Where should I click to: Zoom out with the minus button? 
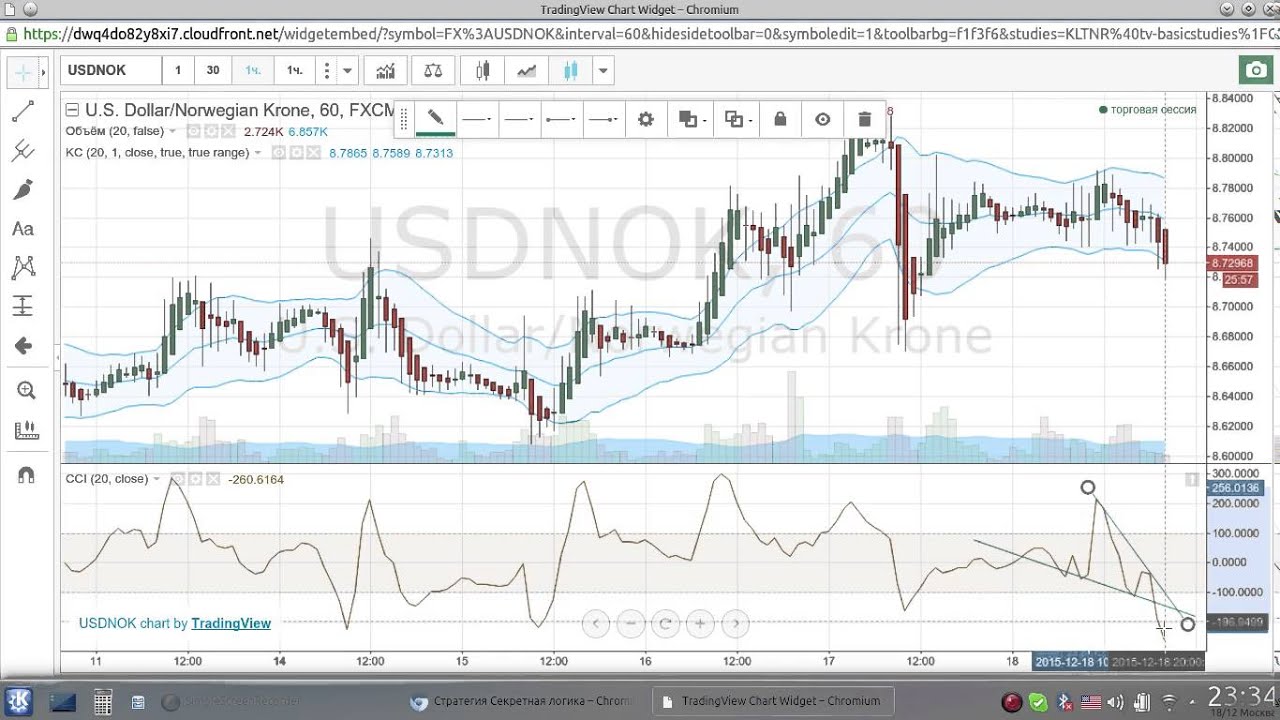631,624
